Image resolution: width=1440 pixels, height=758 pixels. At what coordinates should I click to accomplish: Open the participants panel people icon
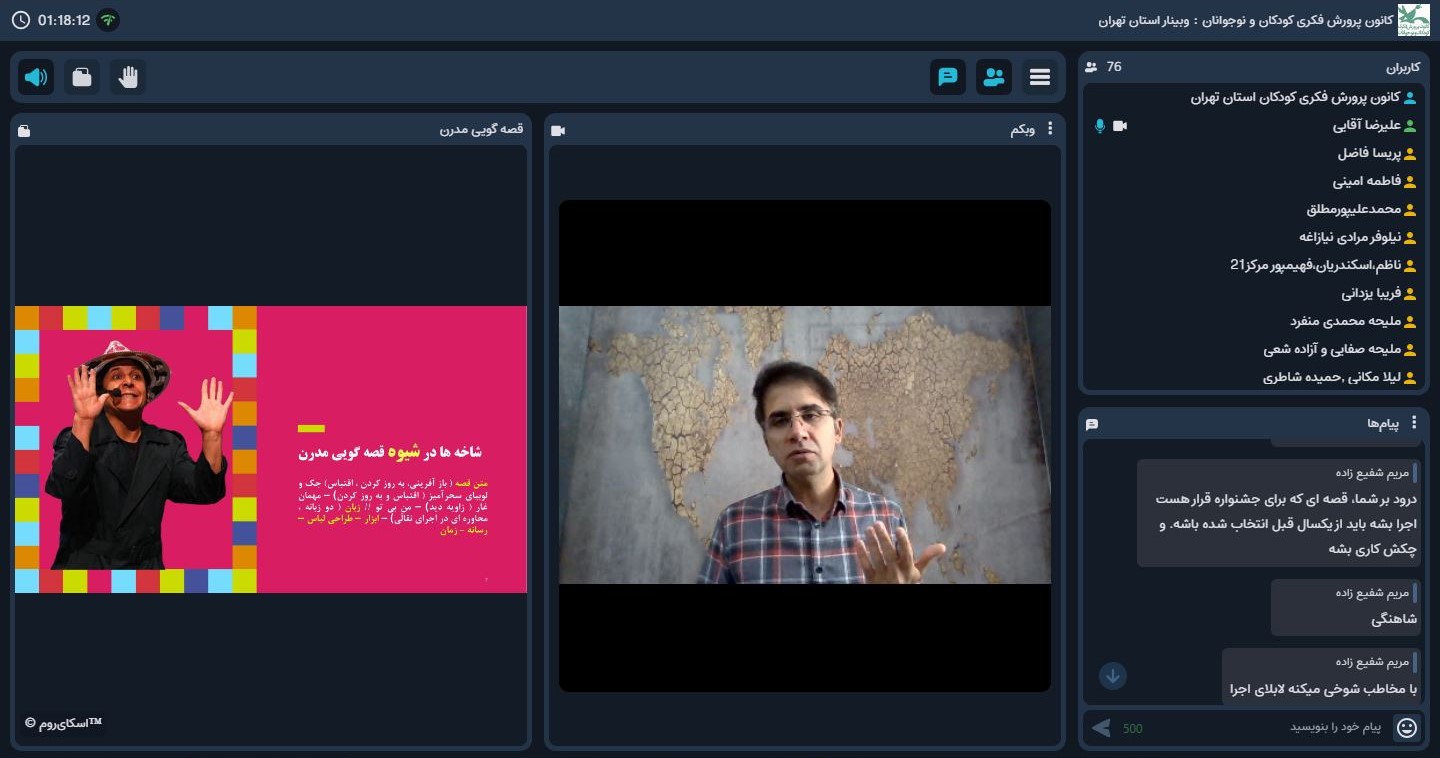coord(993,77)
